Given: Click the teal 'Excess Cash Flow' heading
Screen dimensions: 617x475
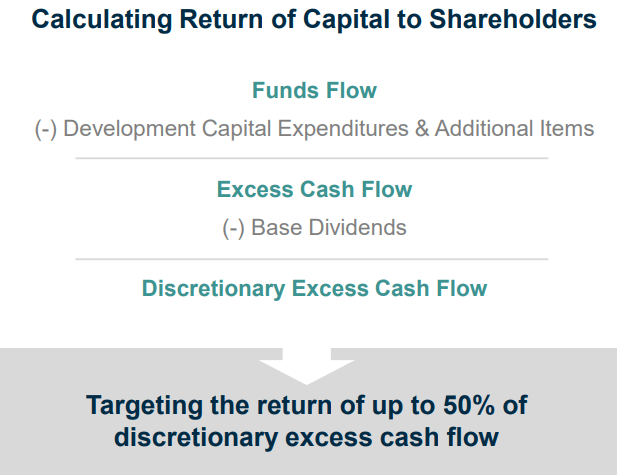Looking at the screenshot, I should pyautogui.click(x=314, y=189).
